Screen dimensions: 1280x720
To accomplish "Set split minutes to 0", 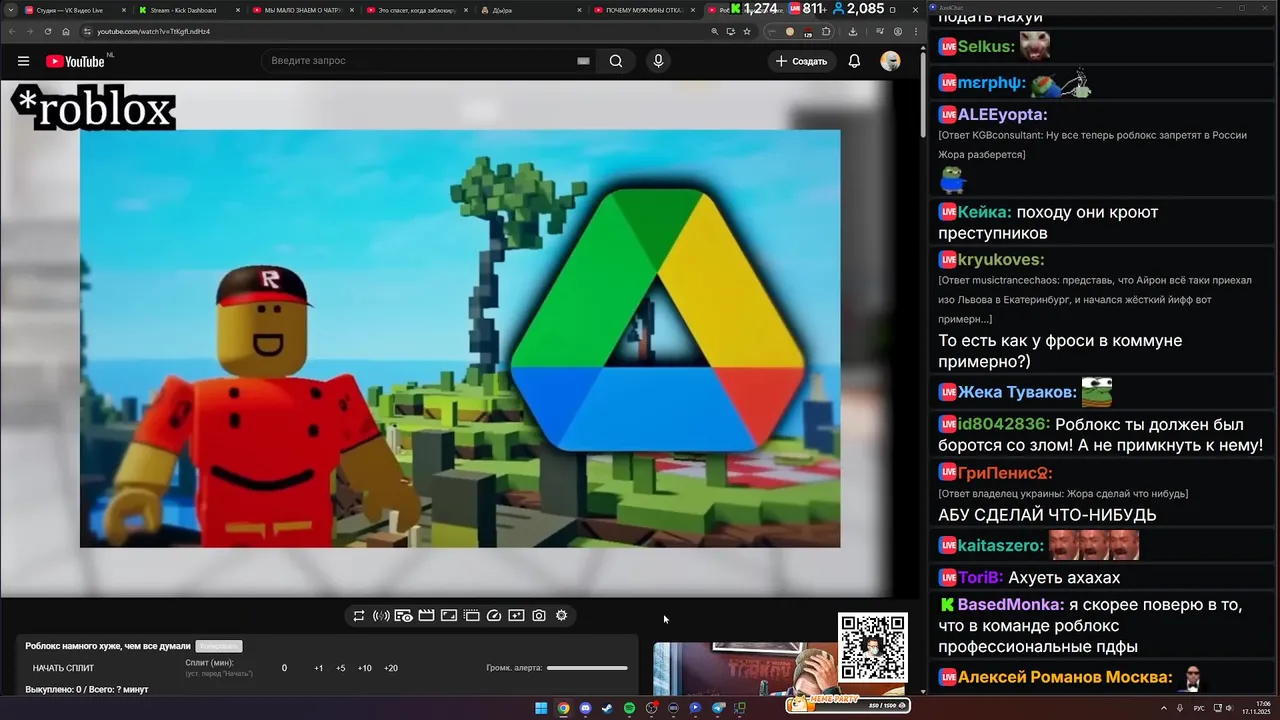I will pos(284,668).
